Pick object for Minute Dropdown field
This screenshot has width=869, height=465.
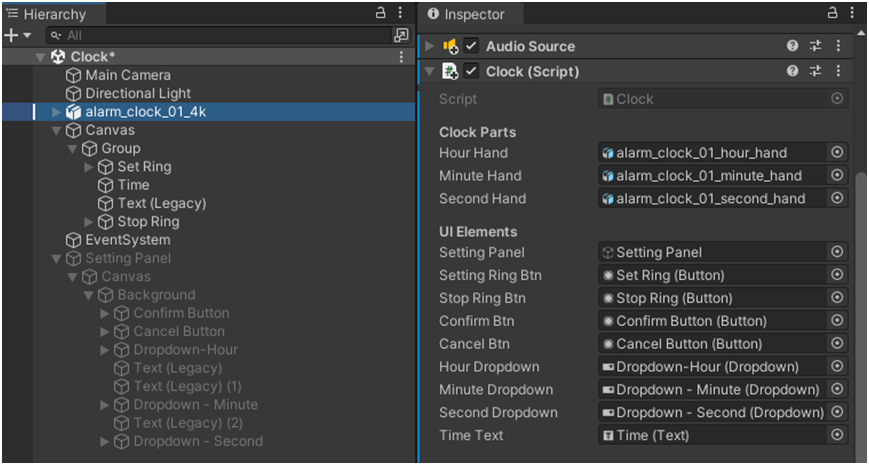point(837,389)
